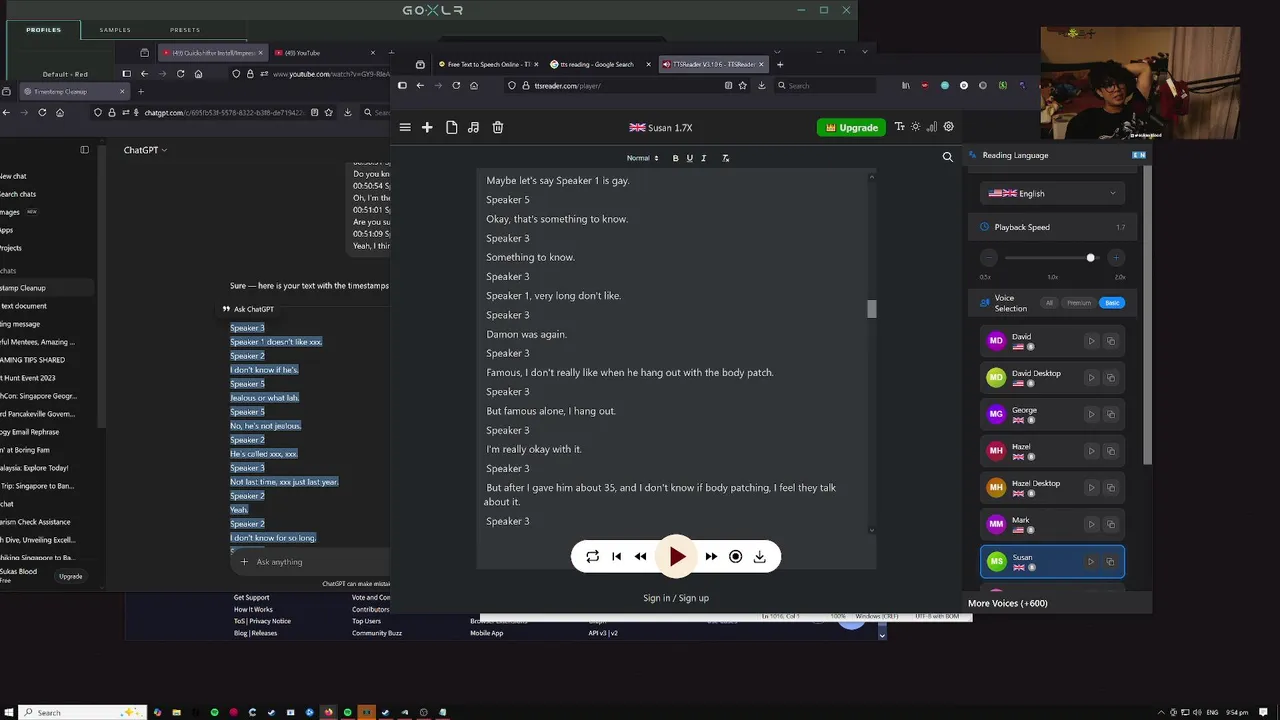Switch to tts reading - Google Search tab
This screenshot has height=720, width=1280.
click(596, 64)
